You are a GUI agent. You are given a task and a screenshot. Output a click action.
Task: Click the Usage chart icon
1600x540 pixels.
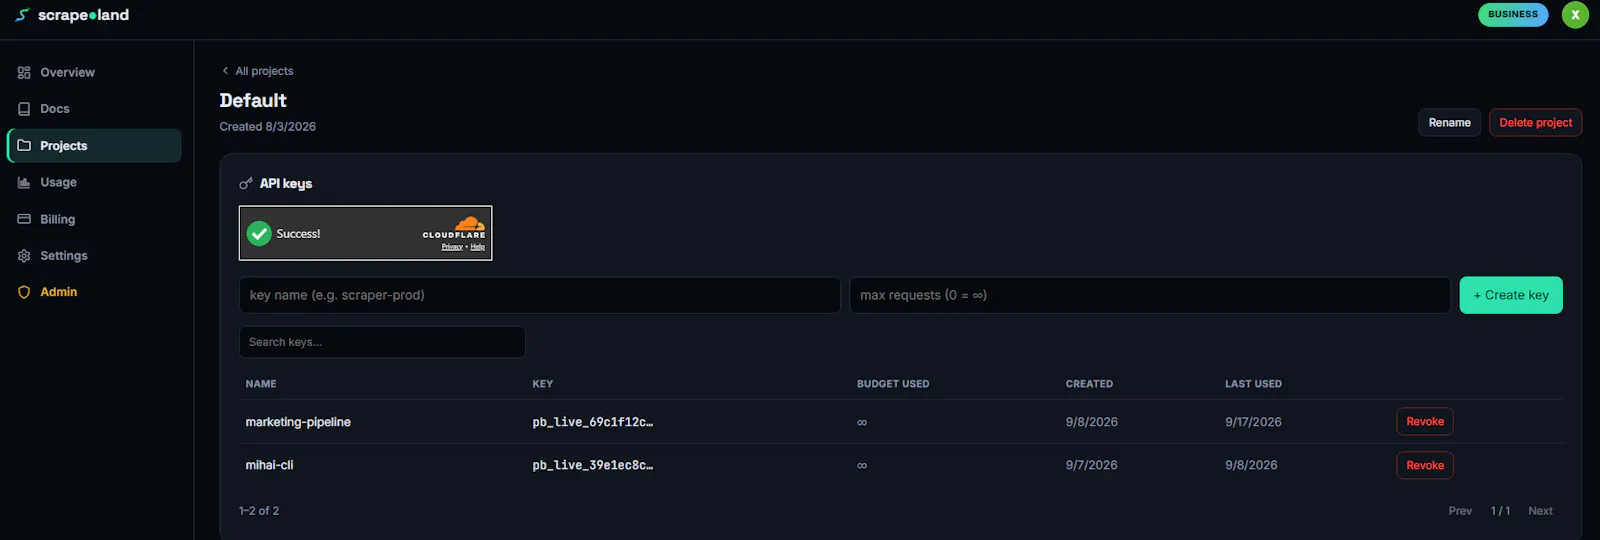click(24, 183)
